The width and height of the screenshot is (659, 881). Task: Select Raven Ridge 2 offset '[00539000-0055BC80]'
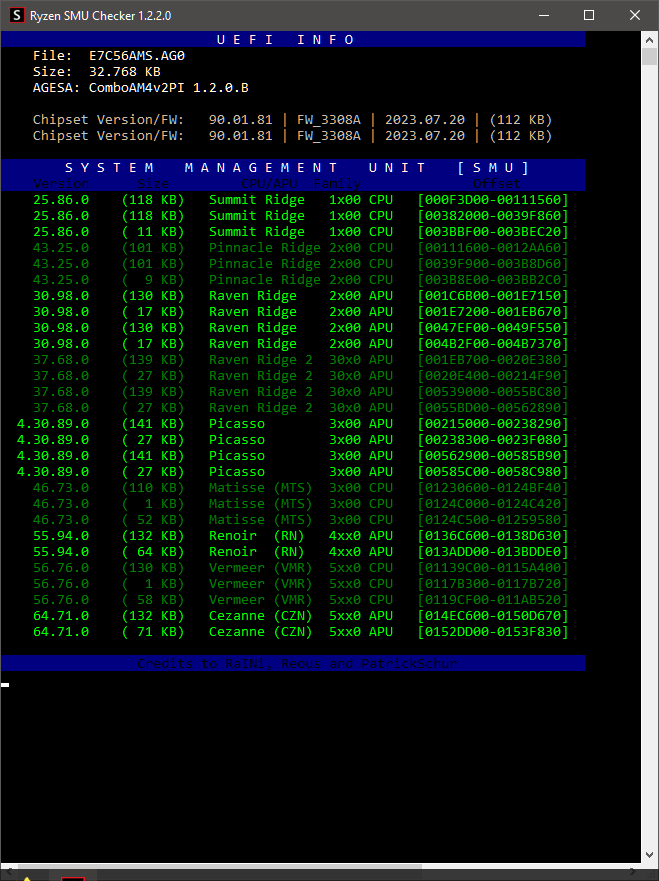click(493, 392)
